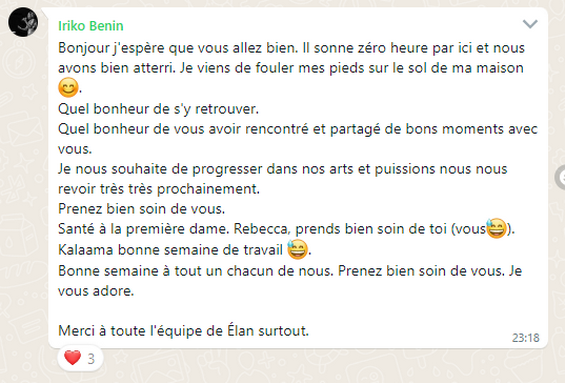Click the words 'vous adore.'
Viewport: 565px width, 383px height.
[96, 291]
